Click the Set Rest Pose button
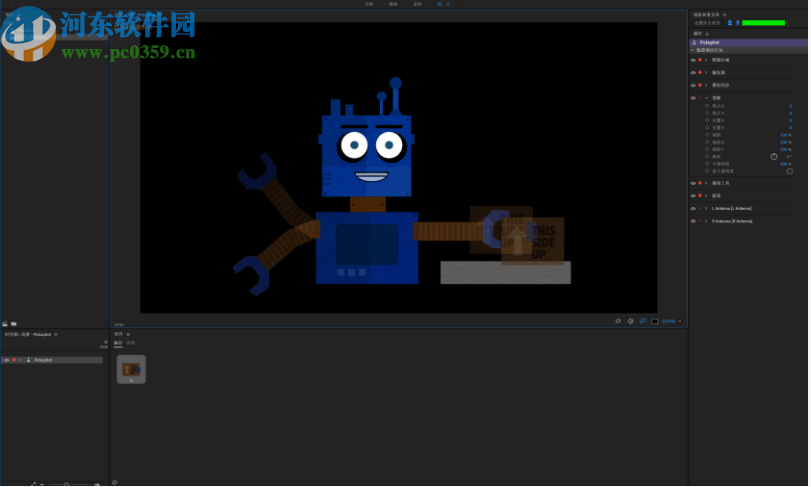The width and height of the screenshot is (811, 487). point(707,23)
